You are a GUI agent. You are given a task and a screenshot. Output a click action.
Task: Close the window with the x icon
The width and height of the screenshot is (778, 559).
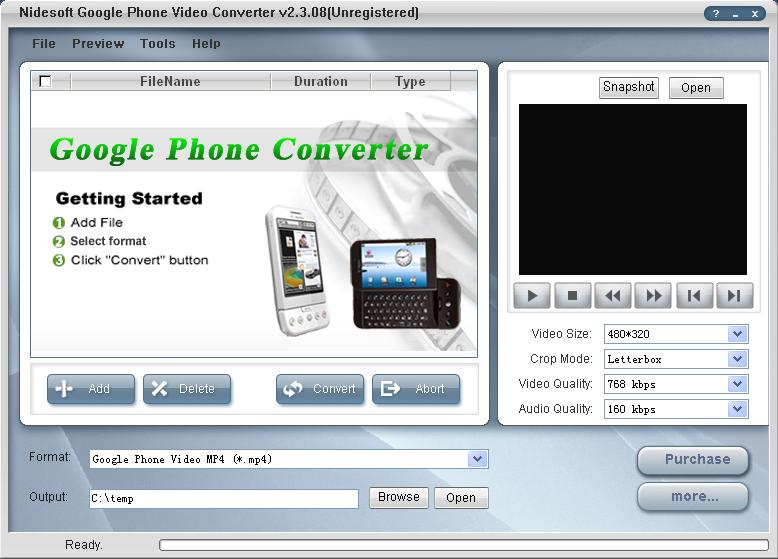pos(755,13)
